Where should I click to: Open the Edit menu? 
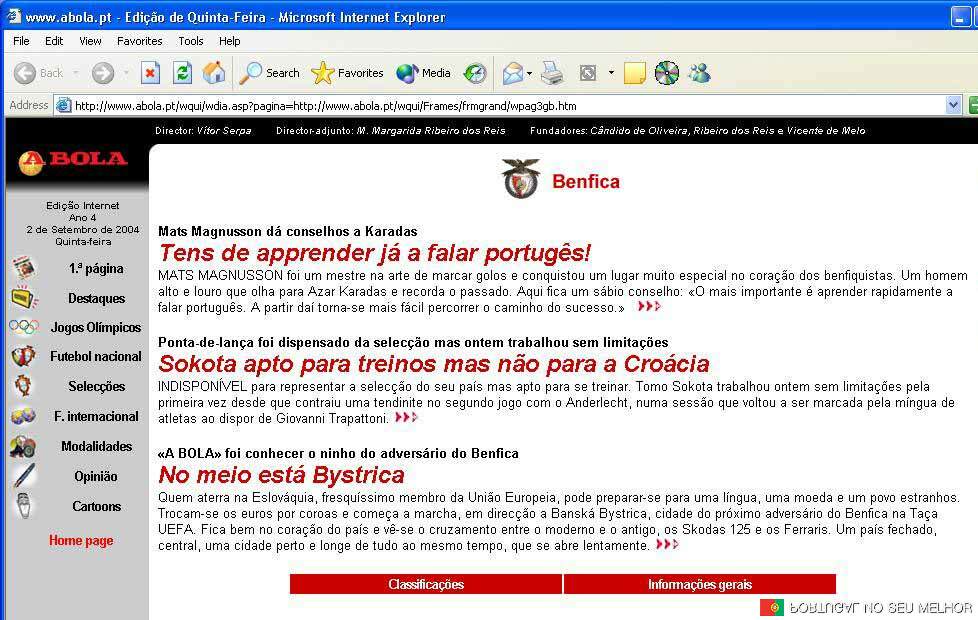click(54, 41)
